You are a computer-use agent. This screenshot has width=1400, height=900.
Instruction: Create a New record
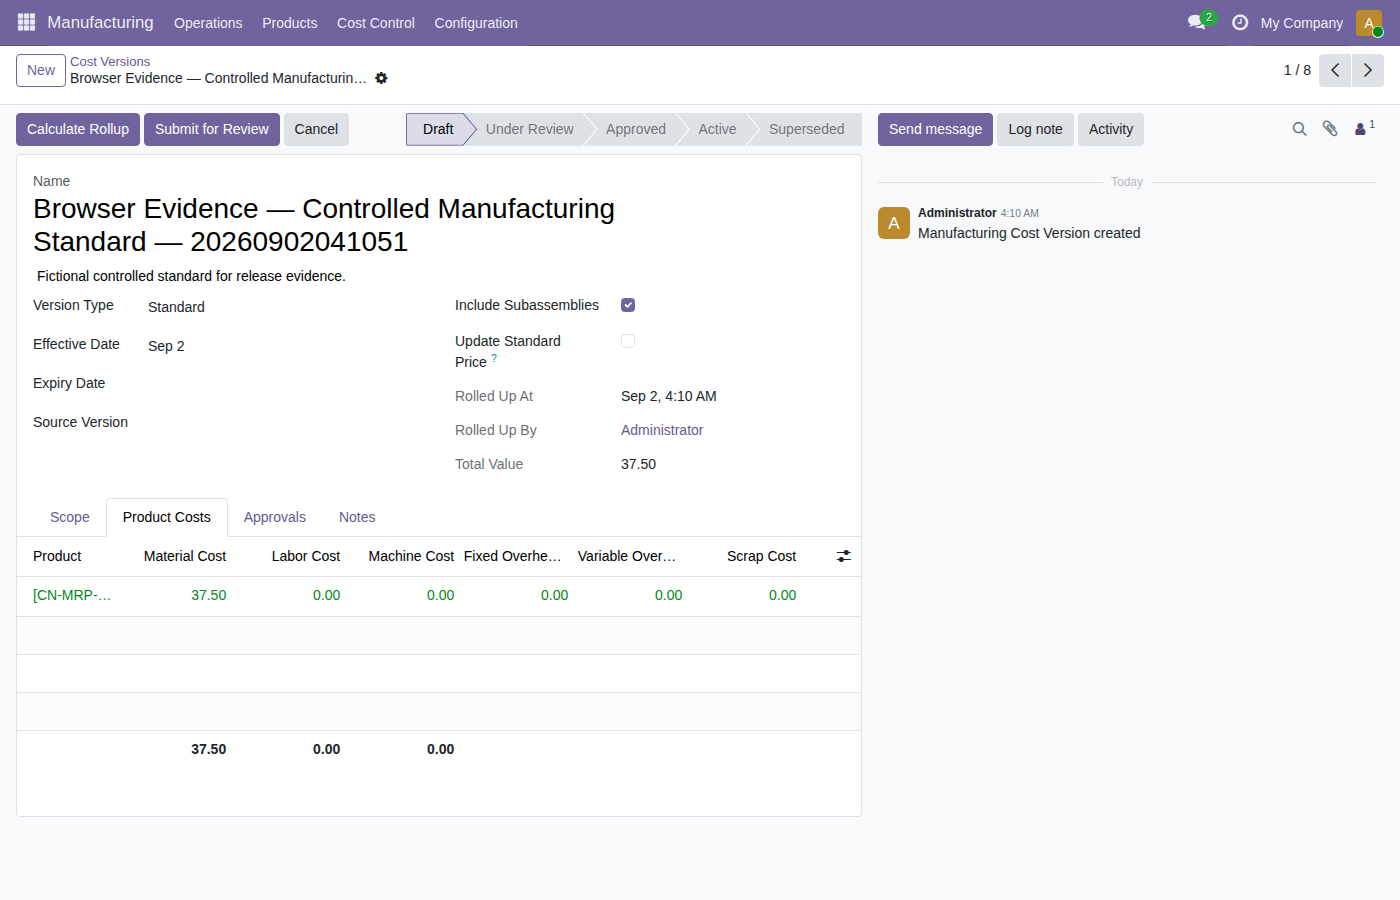pos(41,70)
